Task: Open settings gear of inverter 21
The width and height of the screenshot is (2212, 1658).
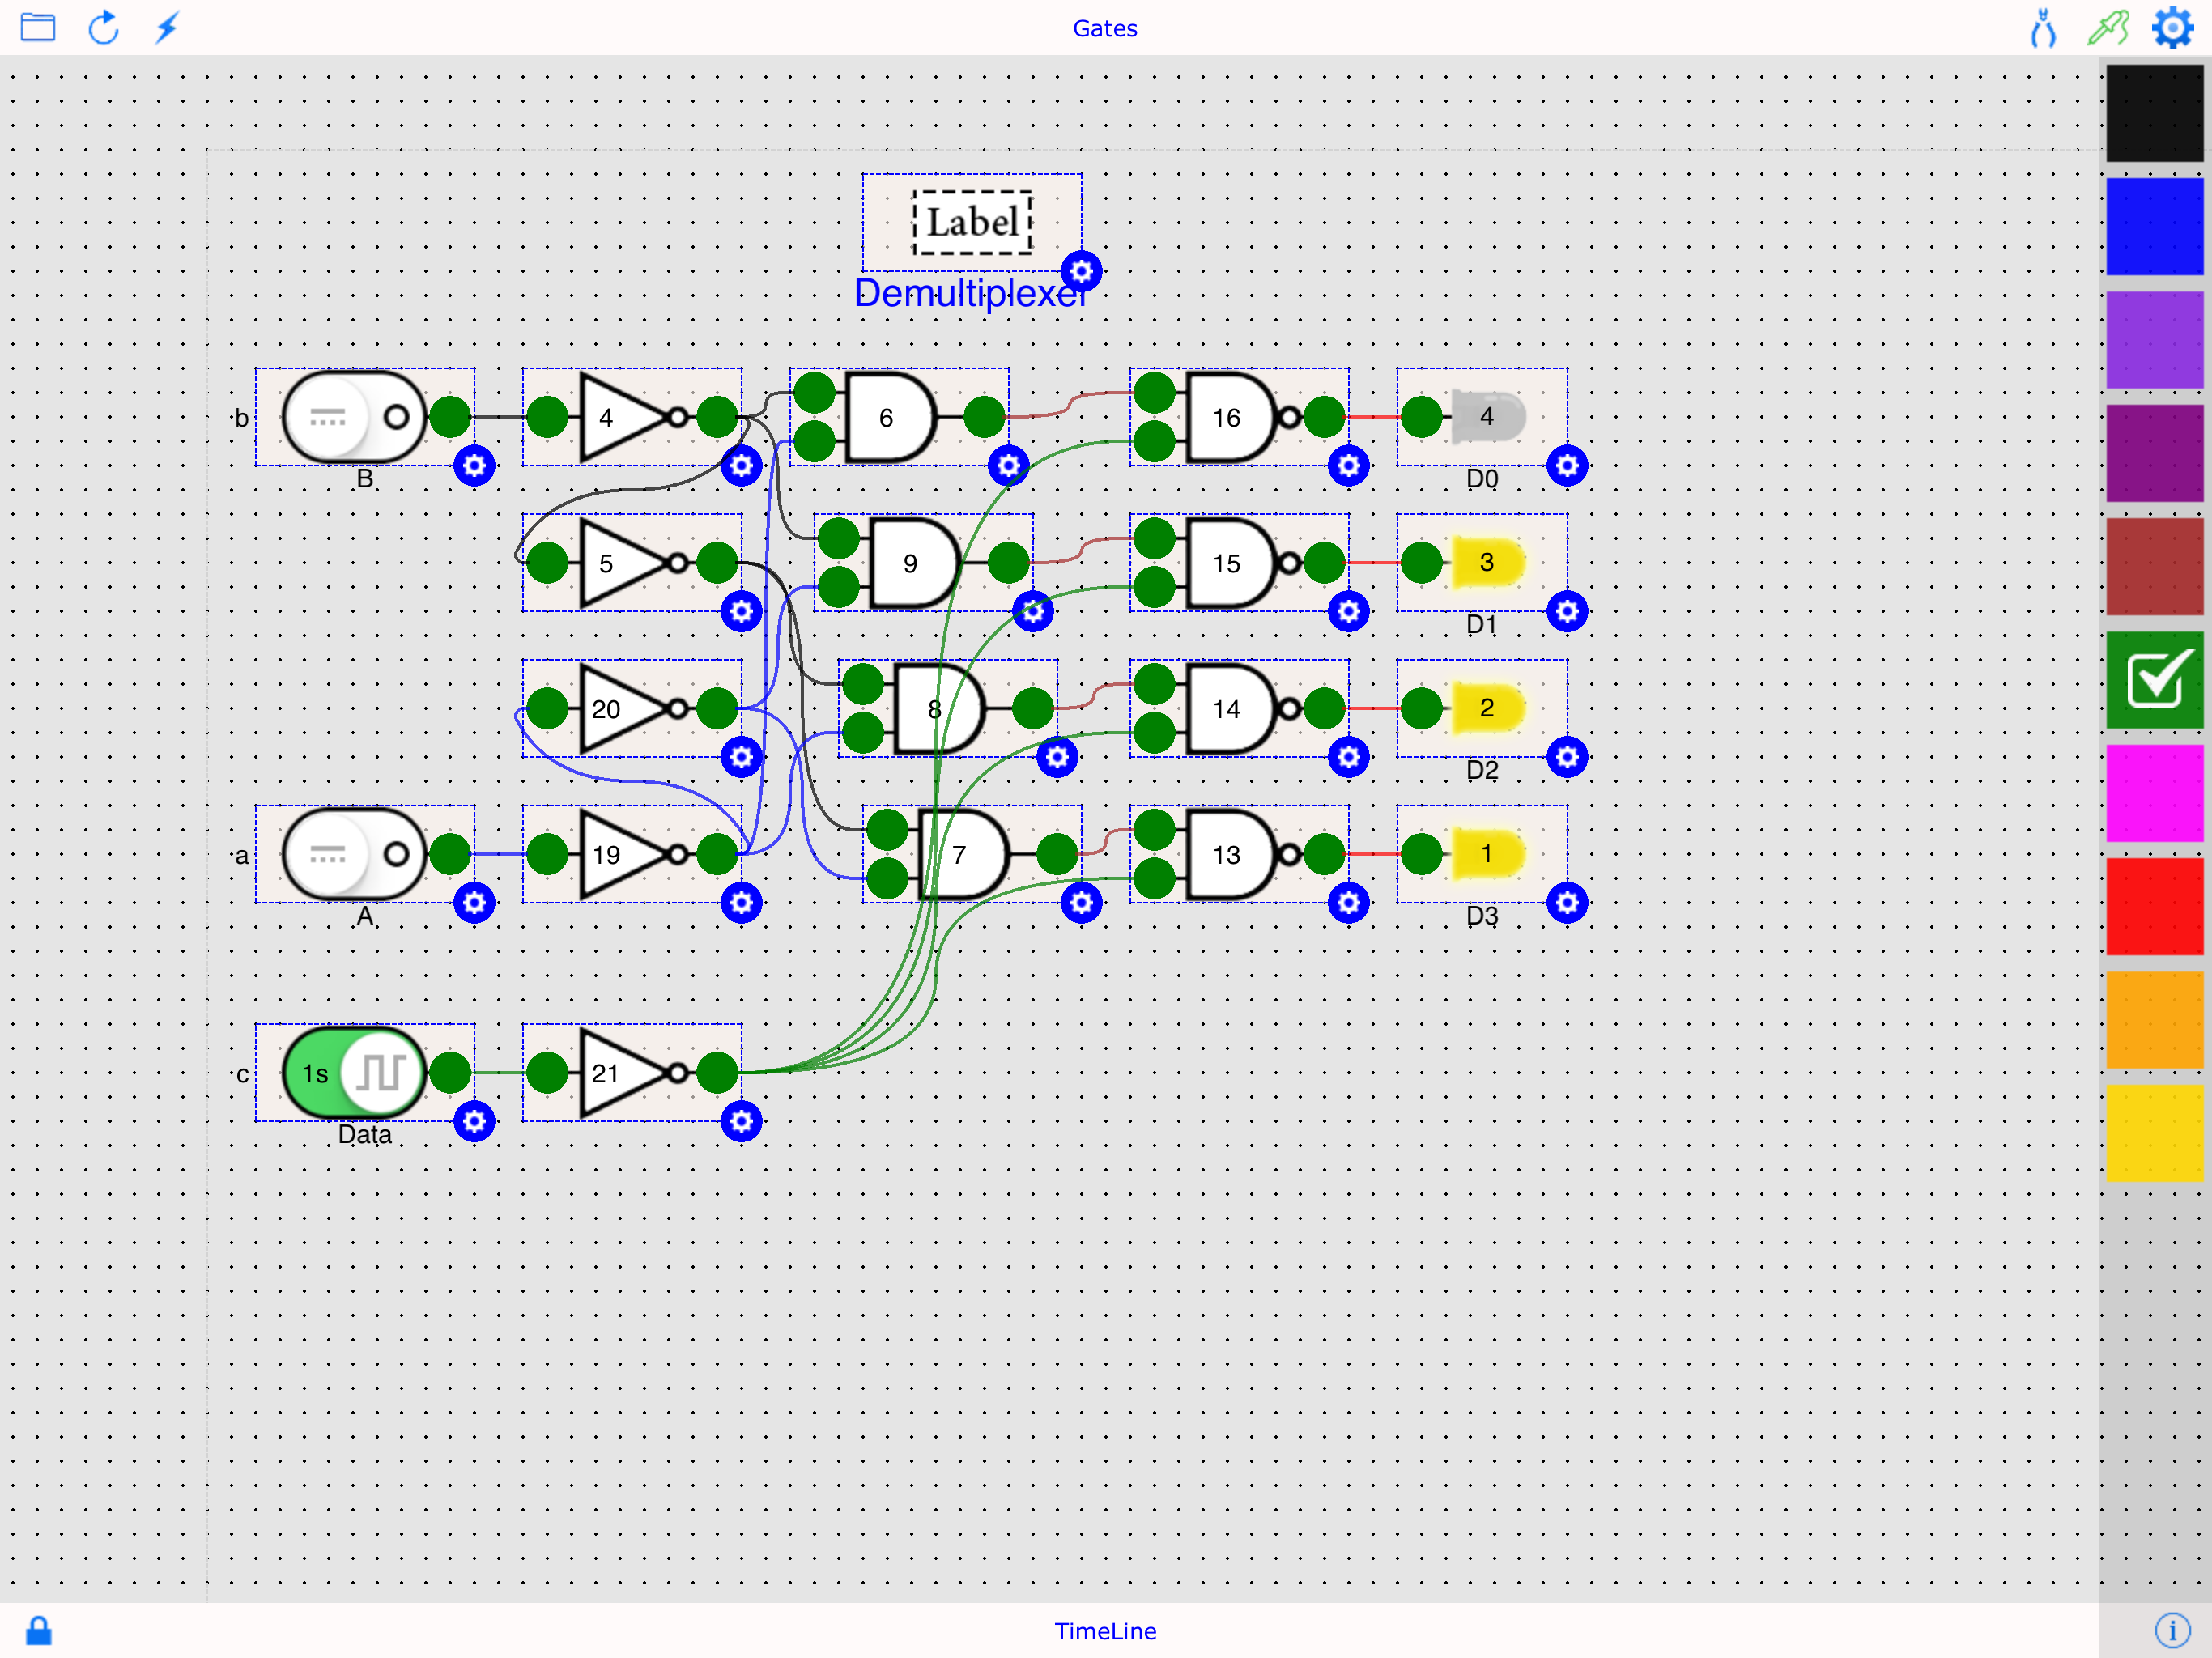Action: tap(741, 1121)
